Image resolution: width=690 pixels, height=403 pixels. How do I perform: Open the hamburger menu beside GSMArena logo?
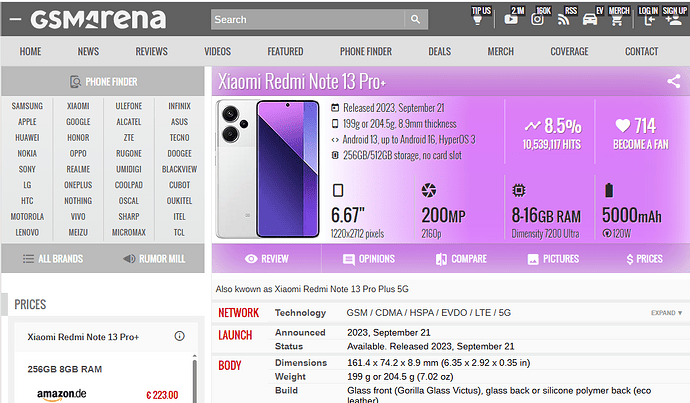coord(15,19)
